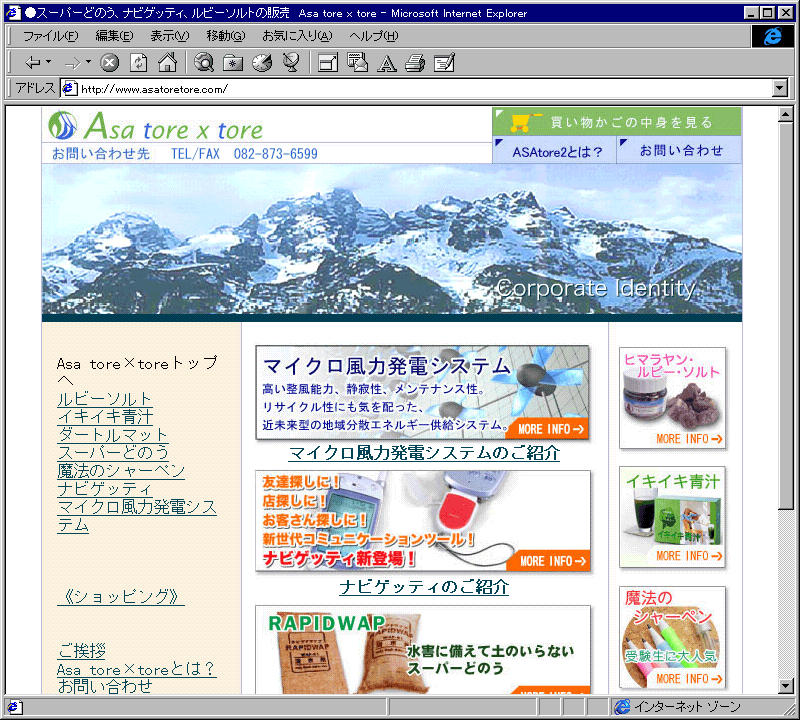
Task: Click the ナビゲッティ新登場 banner image
Action: pyautogui.click(x=423, y=520)
